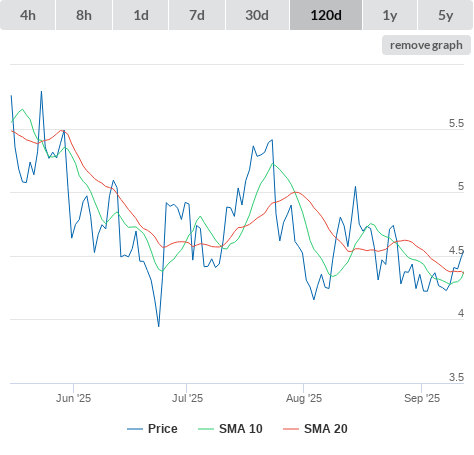Click the Sep '25 axis label
The image size is (474, 455).
click(x=422, y=398)
